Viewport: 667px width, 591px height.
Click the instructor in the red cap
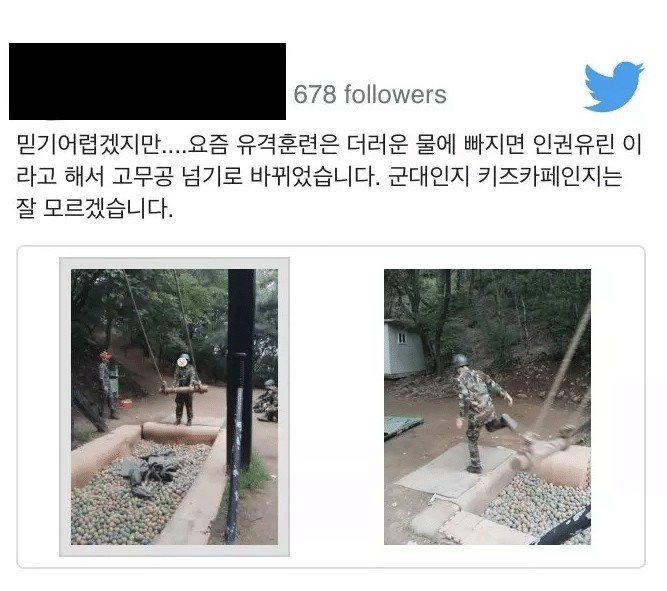click(106, 385)
